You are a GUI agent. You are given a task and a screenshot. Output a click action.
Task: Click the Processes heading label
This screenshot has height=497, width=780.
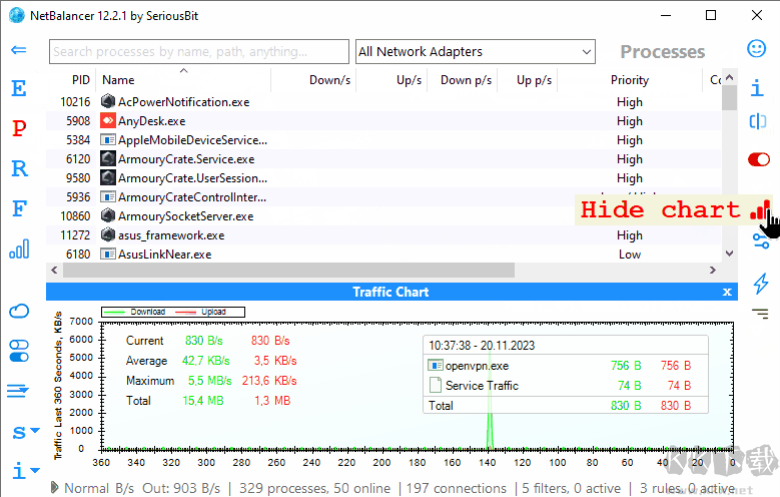pos(663,52)
